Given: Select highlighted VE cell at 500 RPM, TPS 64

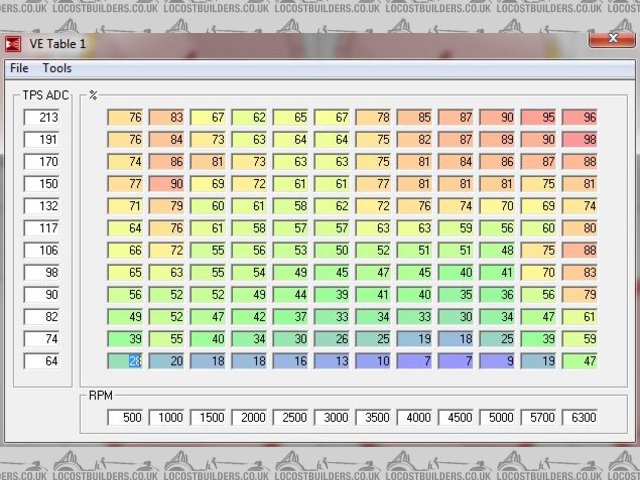Looking at the screenshot, I should coord(126,361).
